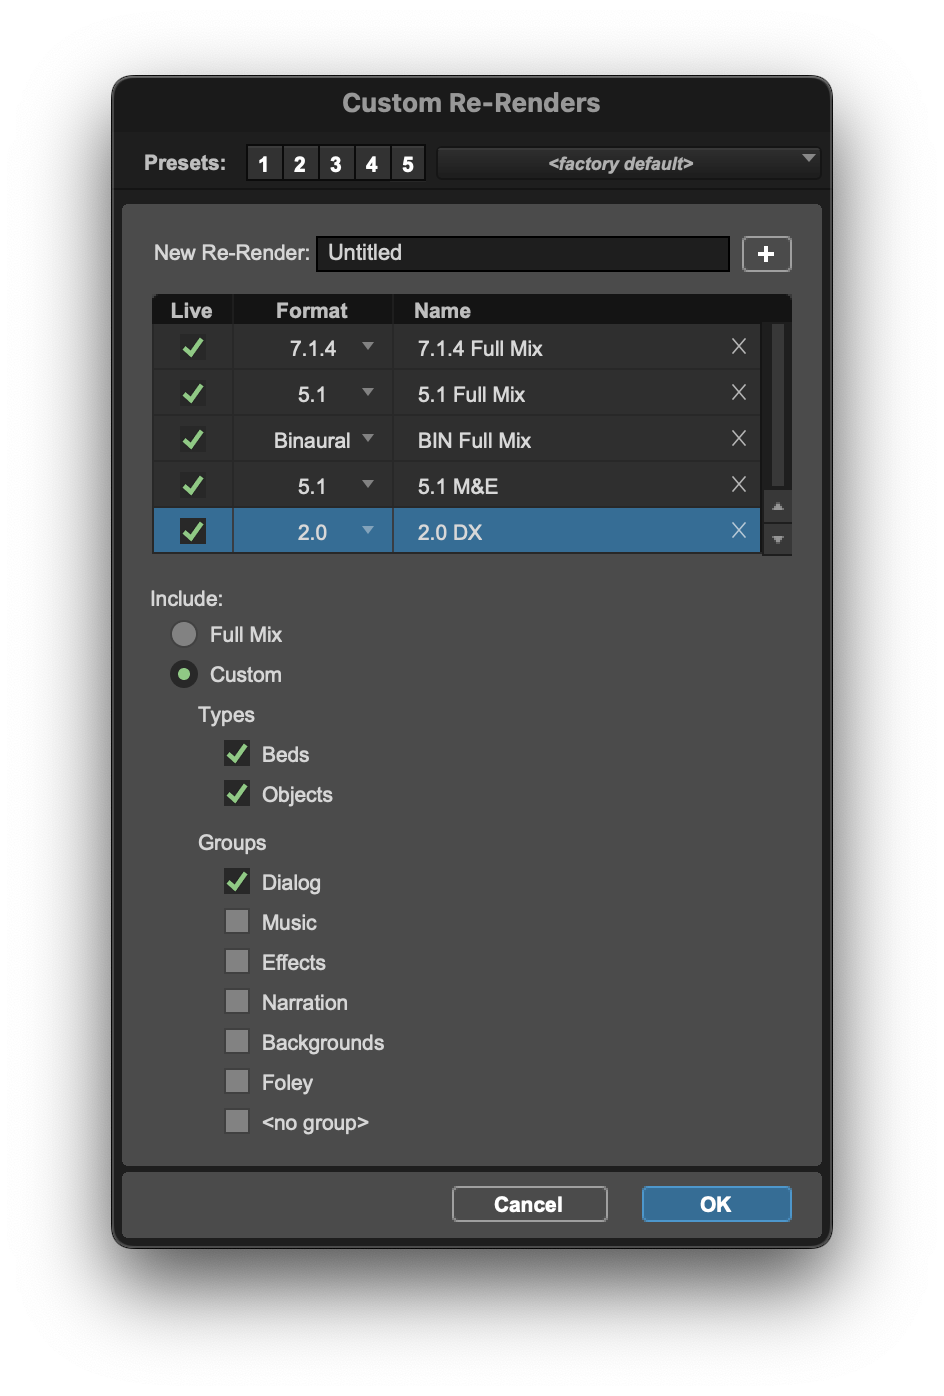Select preset 3
Screen dimensions: 944x1396
click(x=336, y=163)
